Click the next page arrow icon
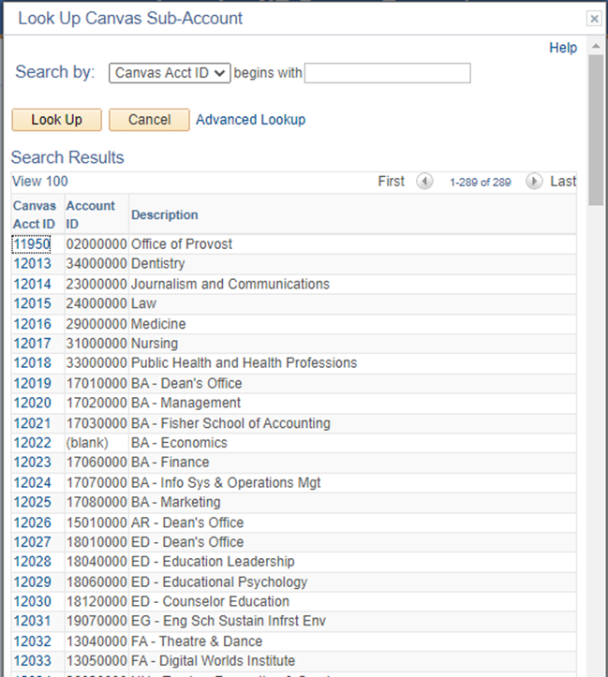This screenshot has width=608, height=677. [534, 182]
